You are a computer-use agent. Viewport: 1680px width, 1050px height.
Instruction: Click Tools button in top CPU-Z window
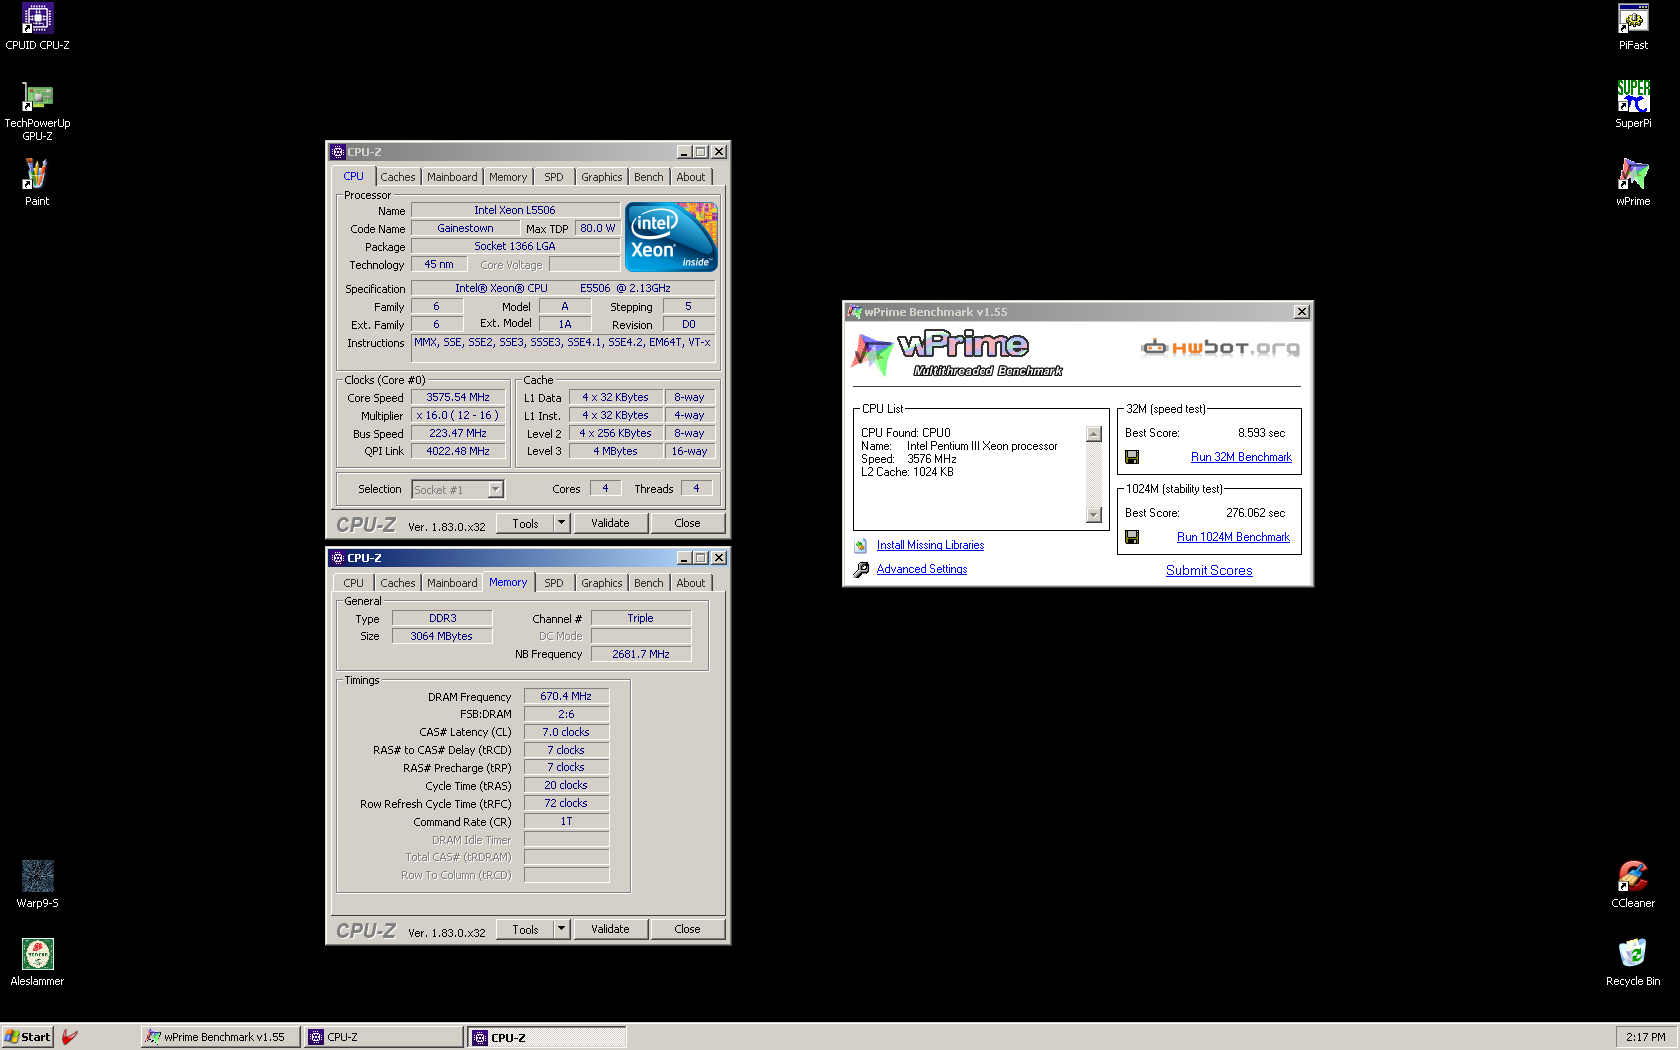[525, 523]
